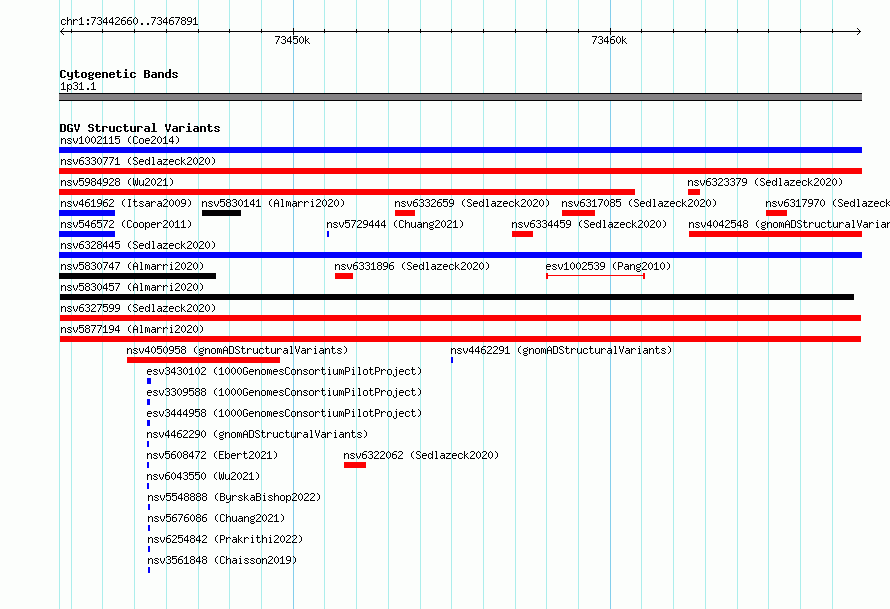This screenshot has width=890, height=609.
Task: Open the nsv6330771 (Sedlazeck2020) label
Action: pyautogui.click(x=138, y=161)
